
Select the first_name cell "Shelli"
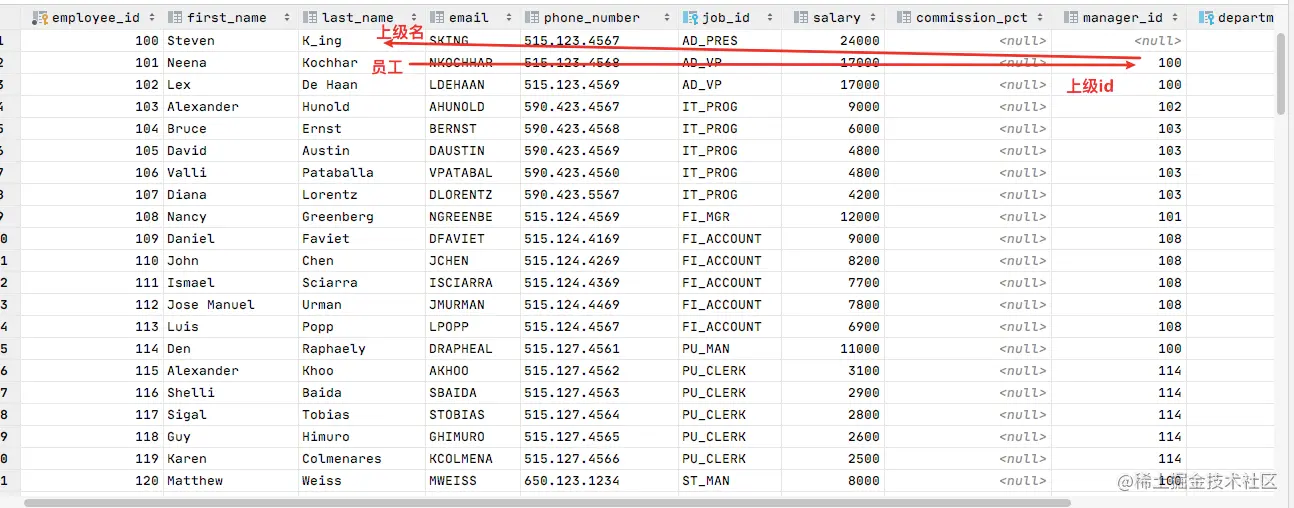[189, 393]
